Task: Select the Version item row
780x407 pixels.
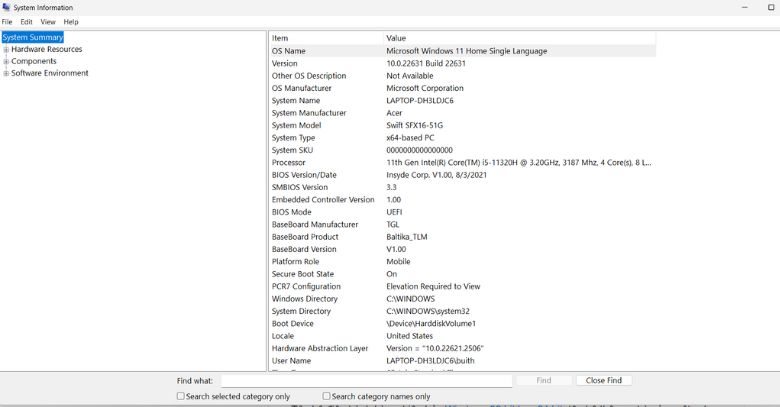Action: point(463,63)
